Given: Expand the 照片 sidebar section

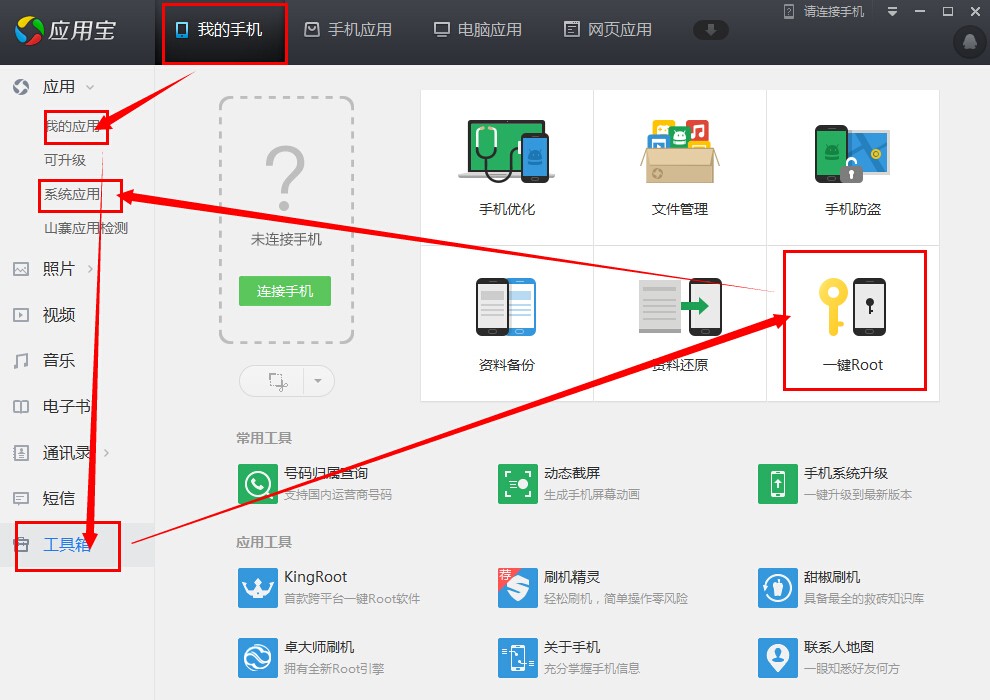Looking at the screenshot, I should pyautogui.click(x=90, y=269).
